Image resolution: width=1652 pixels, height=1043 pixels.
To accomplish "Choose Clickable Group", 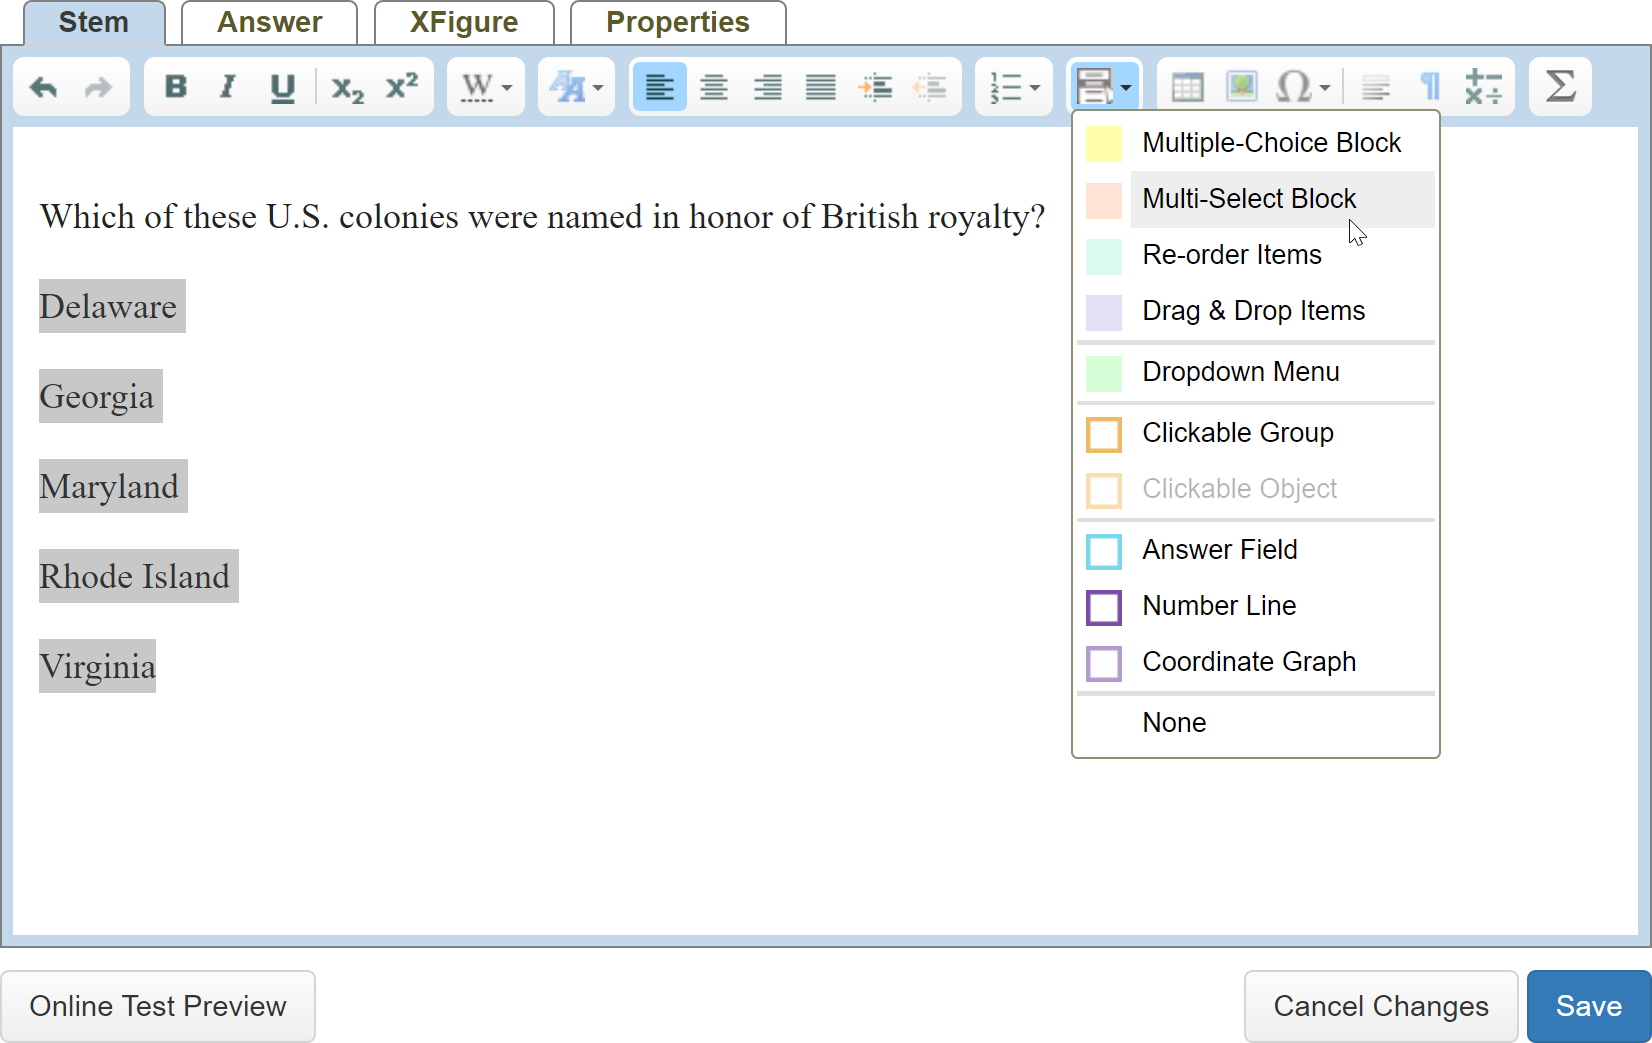I will point(1256,433).
